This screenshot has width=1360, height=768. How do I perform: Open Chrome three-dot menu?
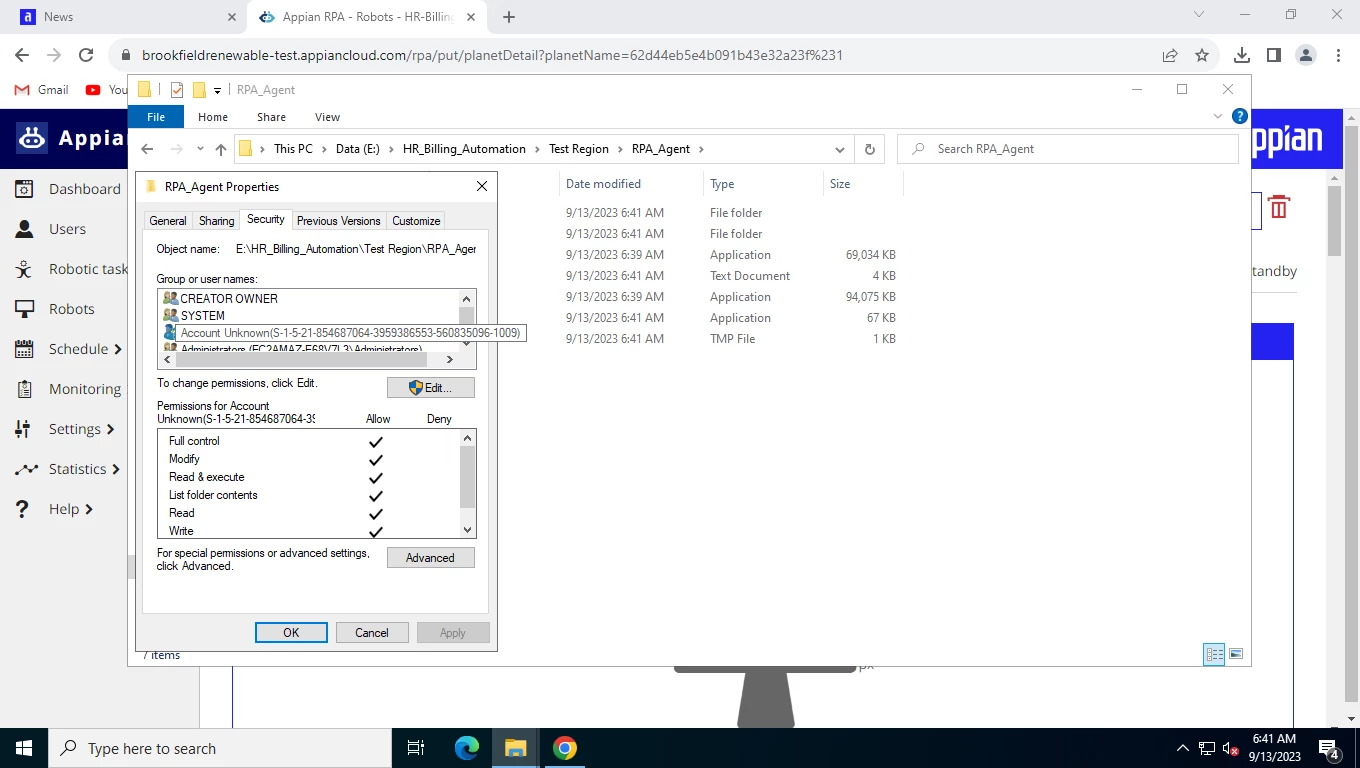[x=1338, y=55]
